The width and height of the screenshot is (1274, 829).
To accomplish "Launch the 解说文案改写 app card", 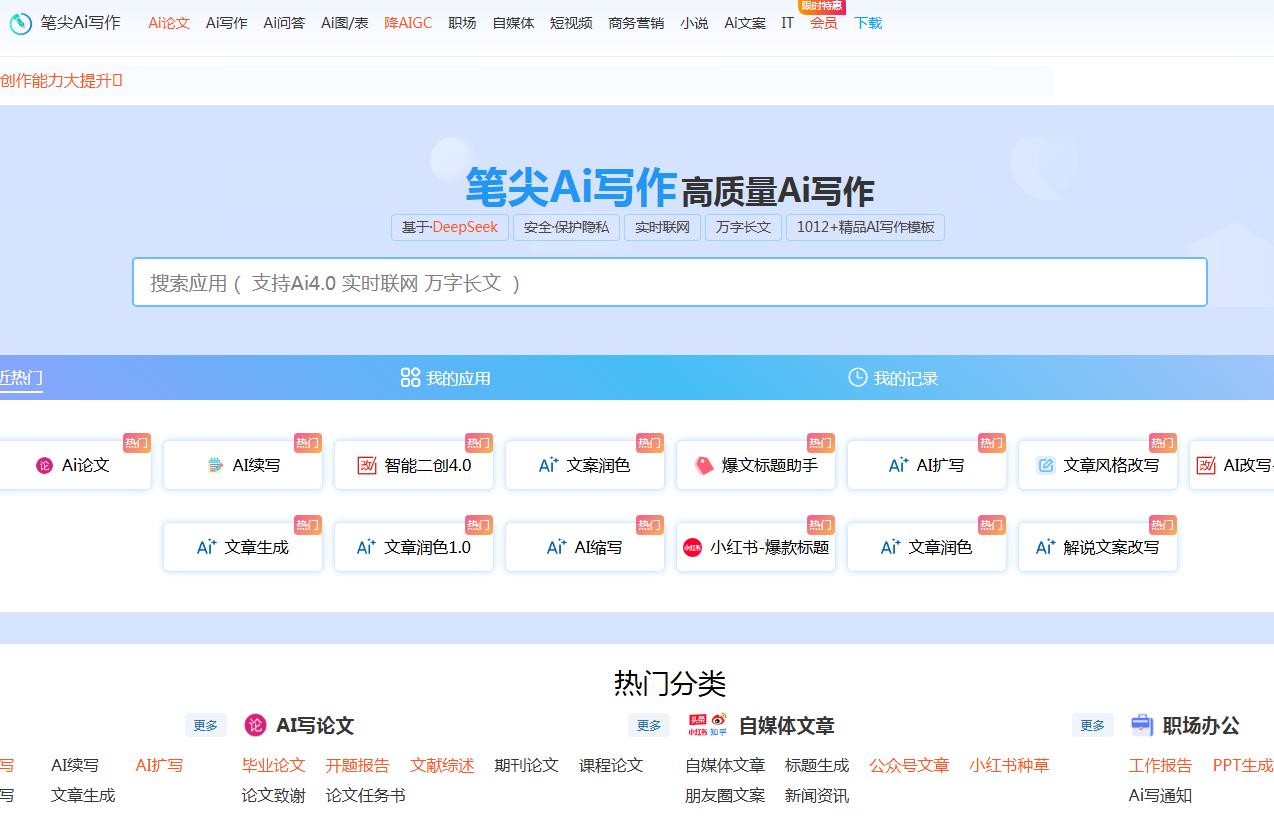I will pyautogui.click(x=1098, y=547).
